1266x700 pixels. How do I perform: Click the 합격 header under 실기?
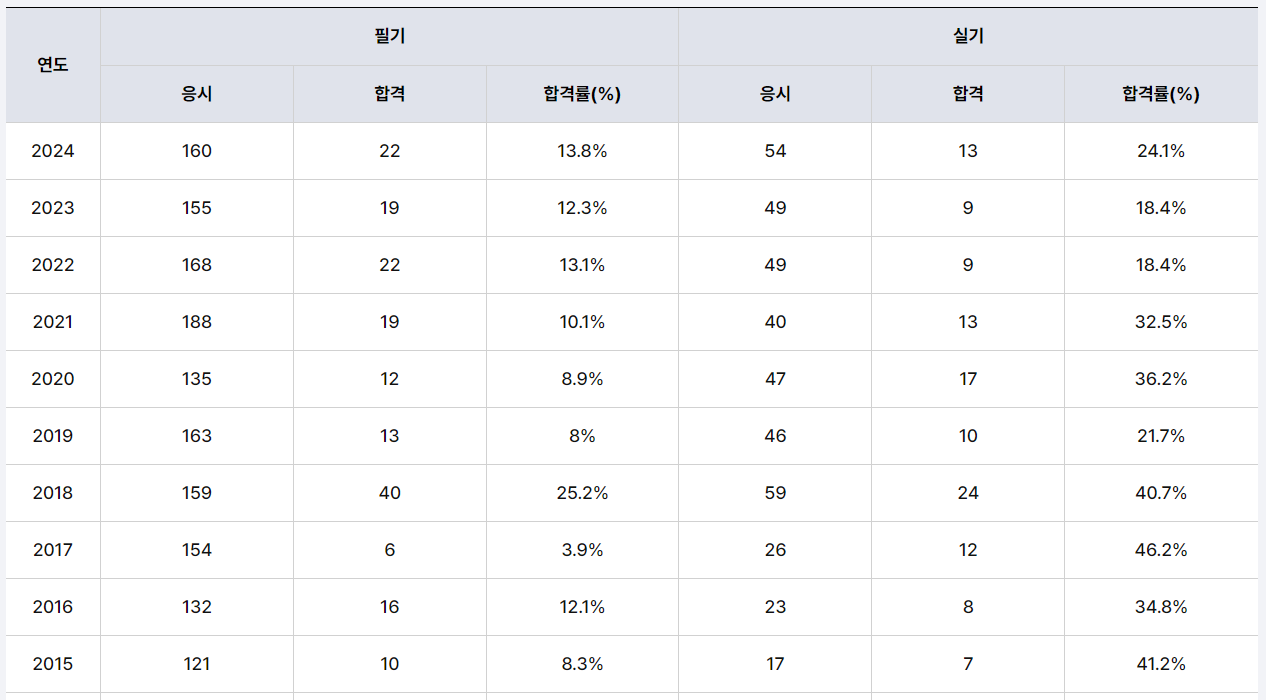968,94
